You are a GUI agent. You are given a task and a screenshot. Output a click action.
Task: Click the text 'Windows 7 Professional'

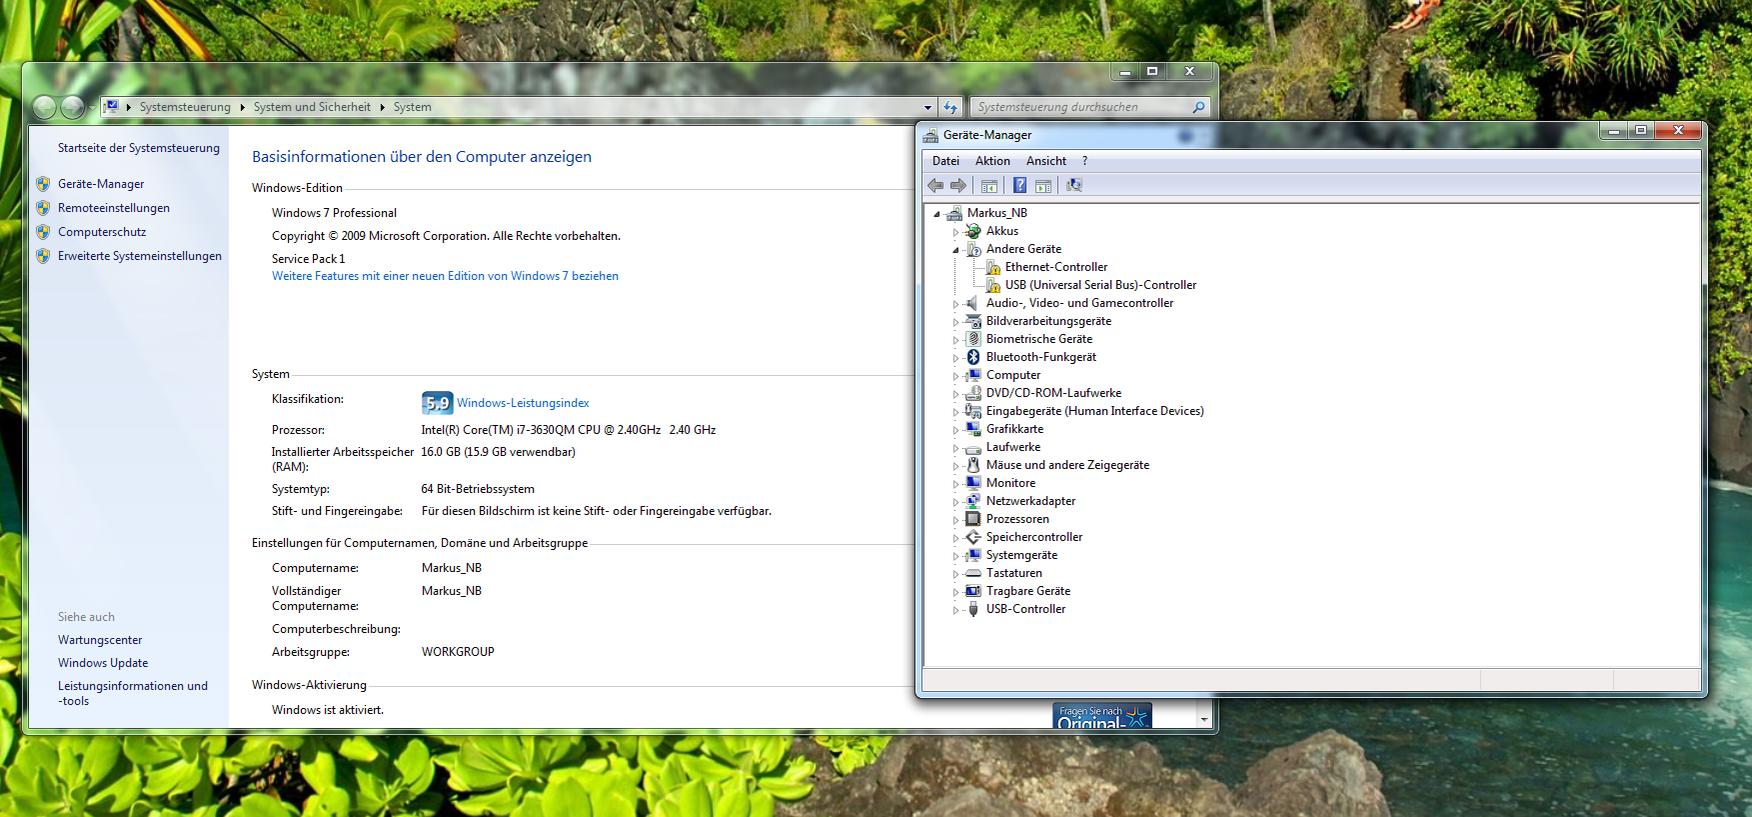click(x=334, y=213)
